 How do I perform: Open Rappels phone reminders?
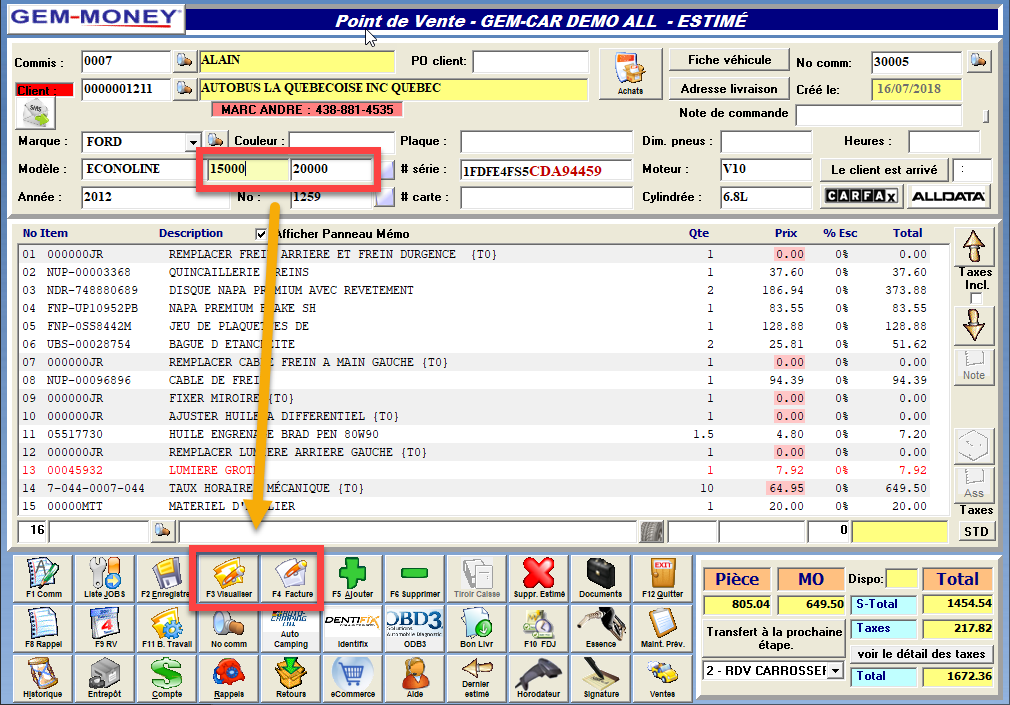pos(229,677)
